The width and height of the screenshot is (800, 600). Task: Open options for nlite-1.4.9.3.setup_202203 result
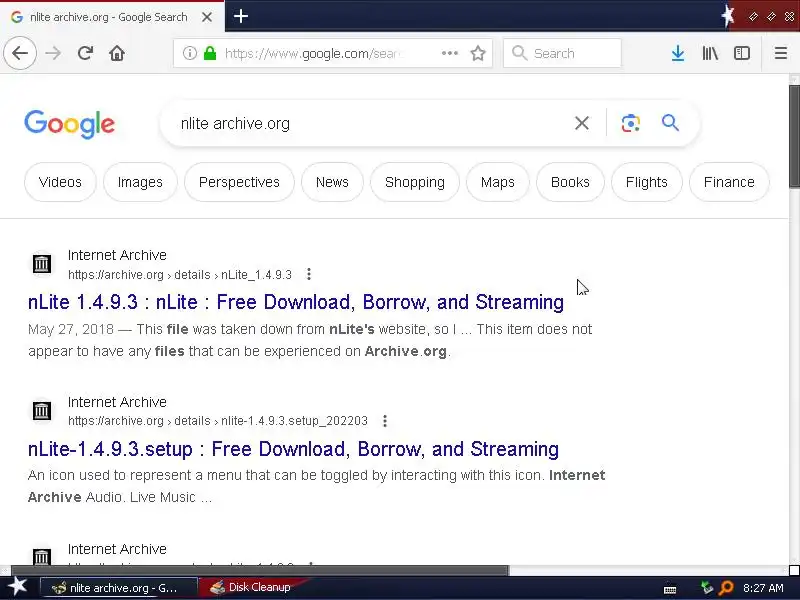click(385, 421)
